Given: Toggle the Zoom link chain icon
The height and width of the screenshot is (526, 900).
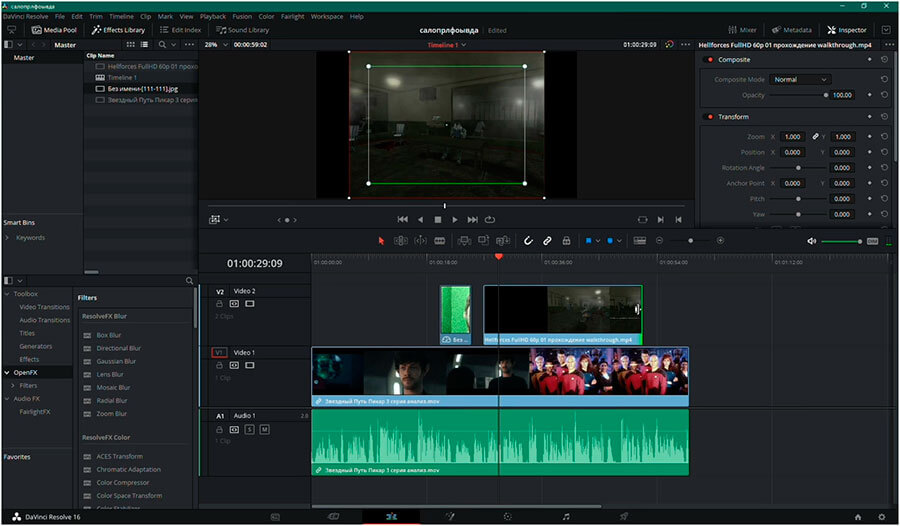Looking at the screenshot, I should click(x=815, y=137).
